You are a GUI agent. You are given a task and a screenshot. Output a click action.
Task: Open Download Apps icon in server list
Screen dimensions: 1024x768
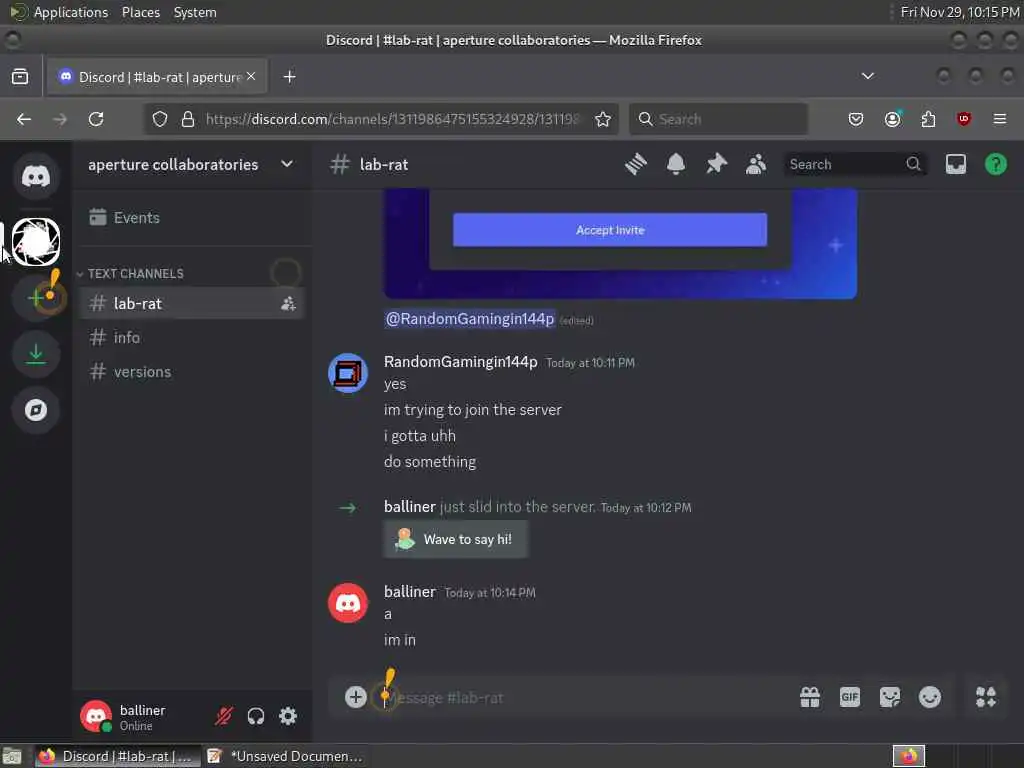click(36, 354)
